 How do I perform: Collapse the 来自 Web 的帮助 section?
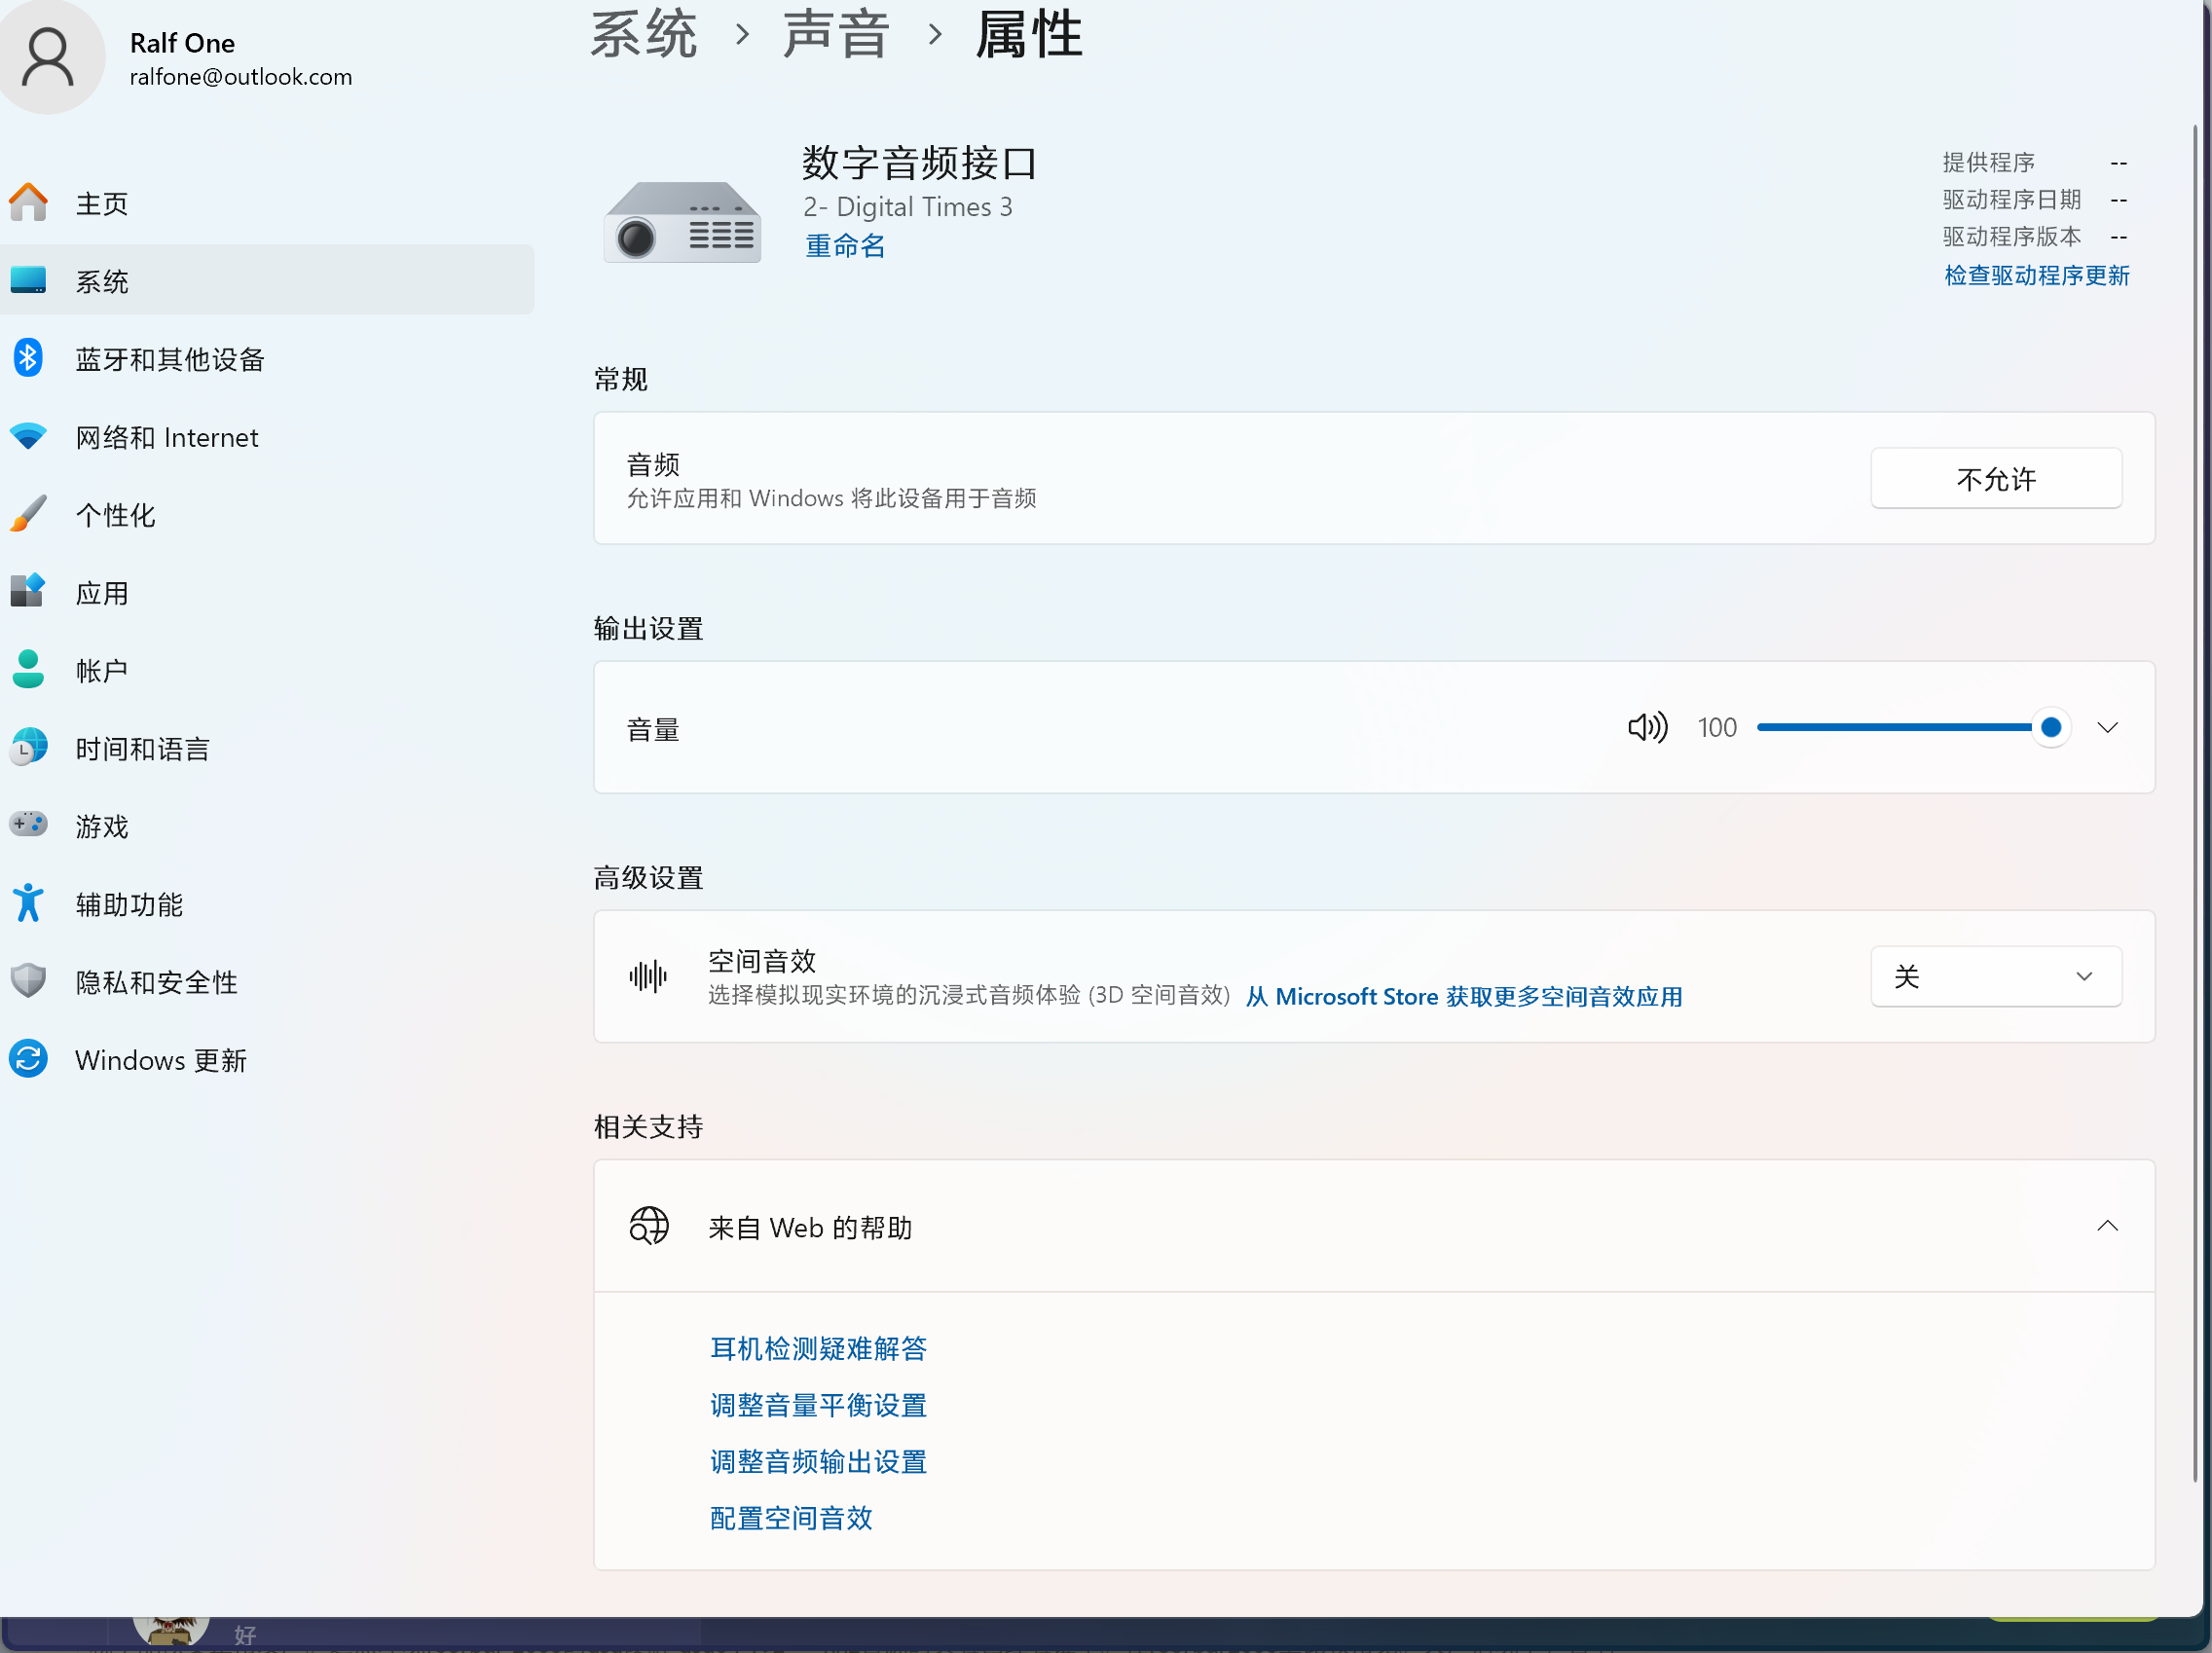coord(2108,1227)
